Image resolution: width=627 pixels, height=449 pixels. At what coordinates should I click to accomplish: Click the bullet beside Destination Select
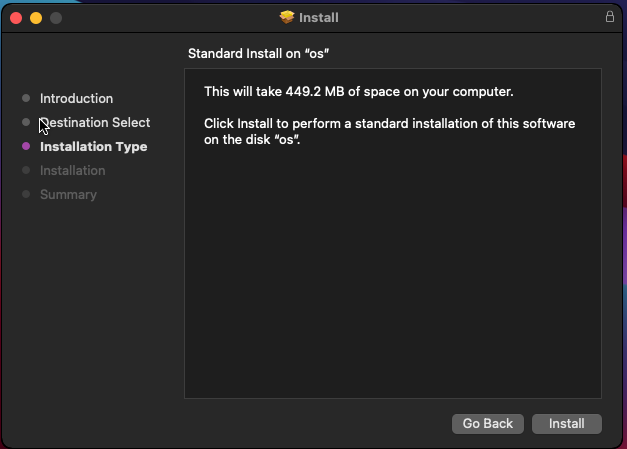click(x=26, y=122)
